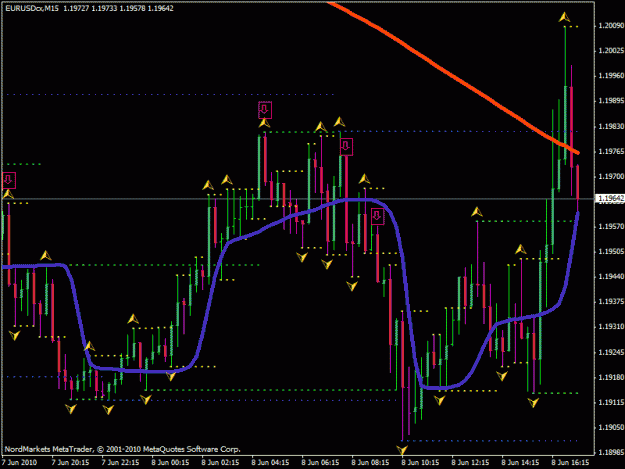Click the 1.20090 price axis label
Image resolution: width=625 pixels, height=469 pixels.
610,26
